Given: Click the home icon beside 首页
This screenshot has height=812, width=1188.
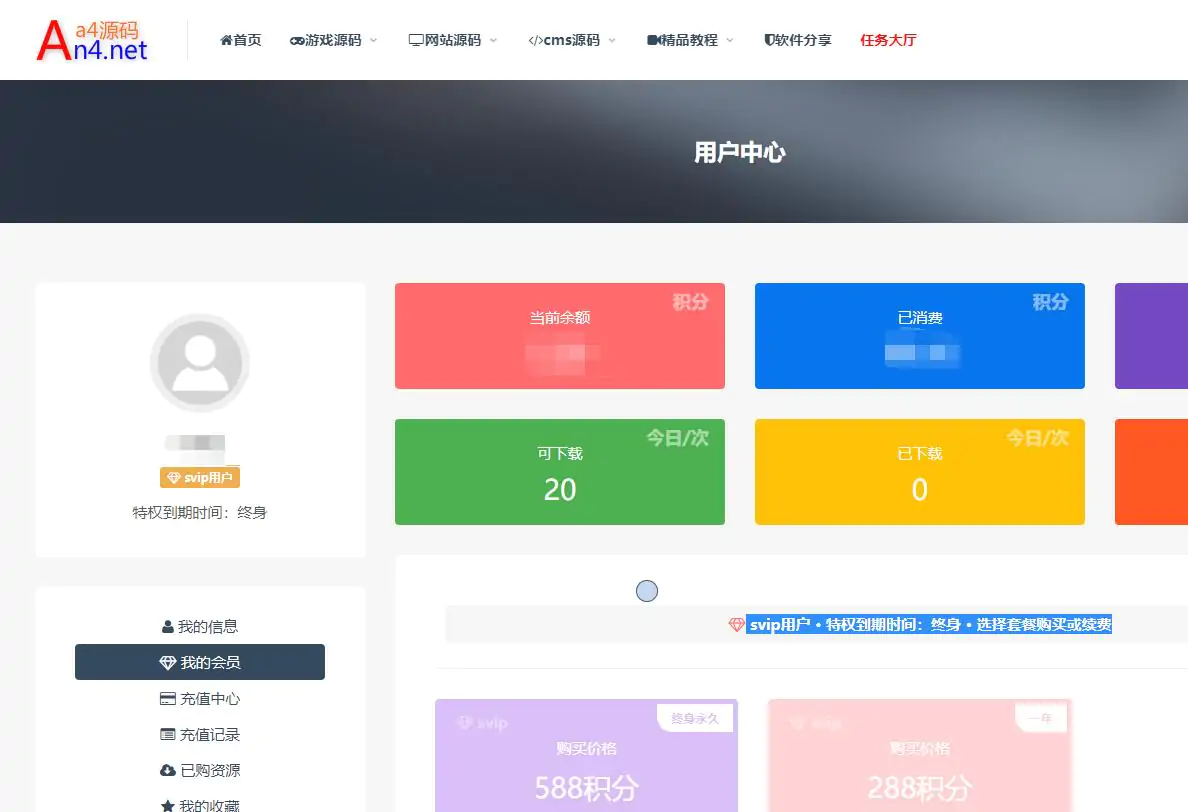Looking at the screenshot, I should click(226, 40).
